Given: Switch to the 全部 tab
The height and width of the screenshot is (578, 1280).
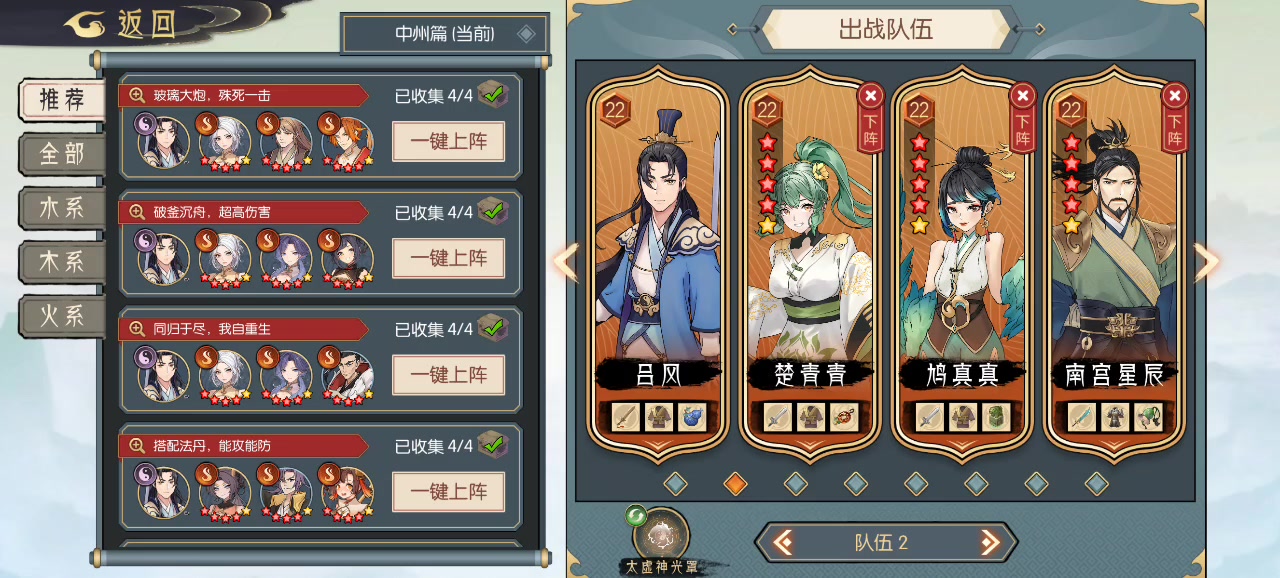Looking at the screenshot, I should point(62,154).
